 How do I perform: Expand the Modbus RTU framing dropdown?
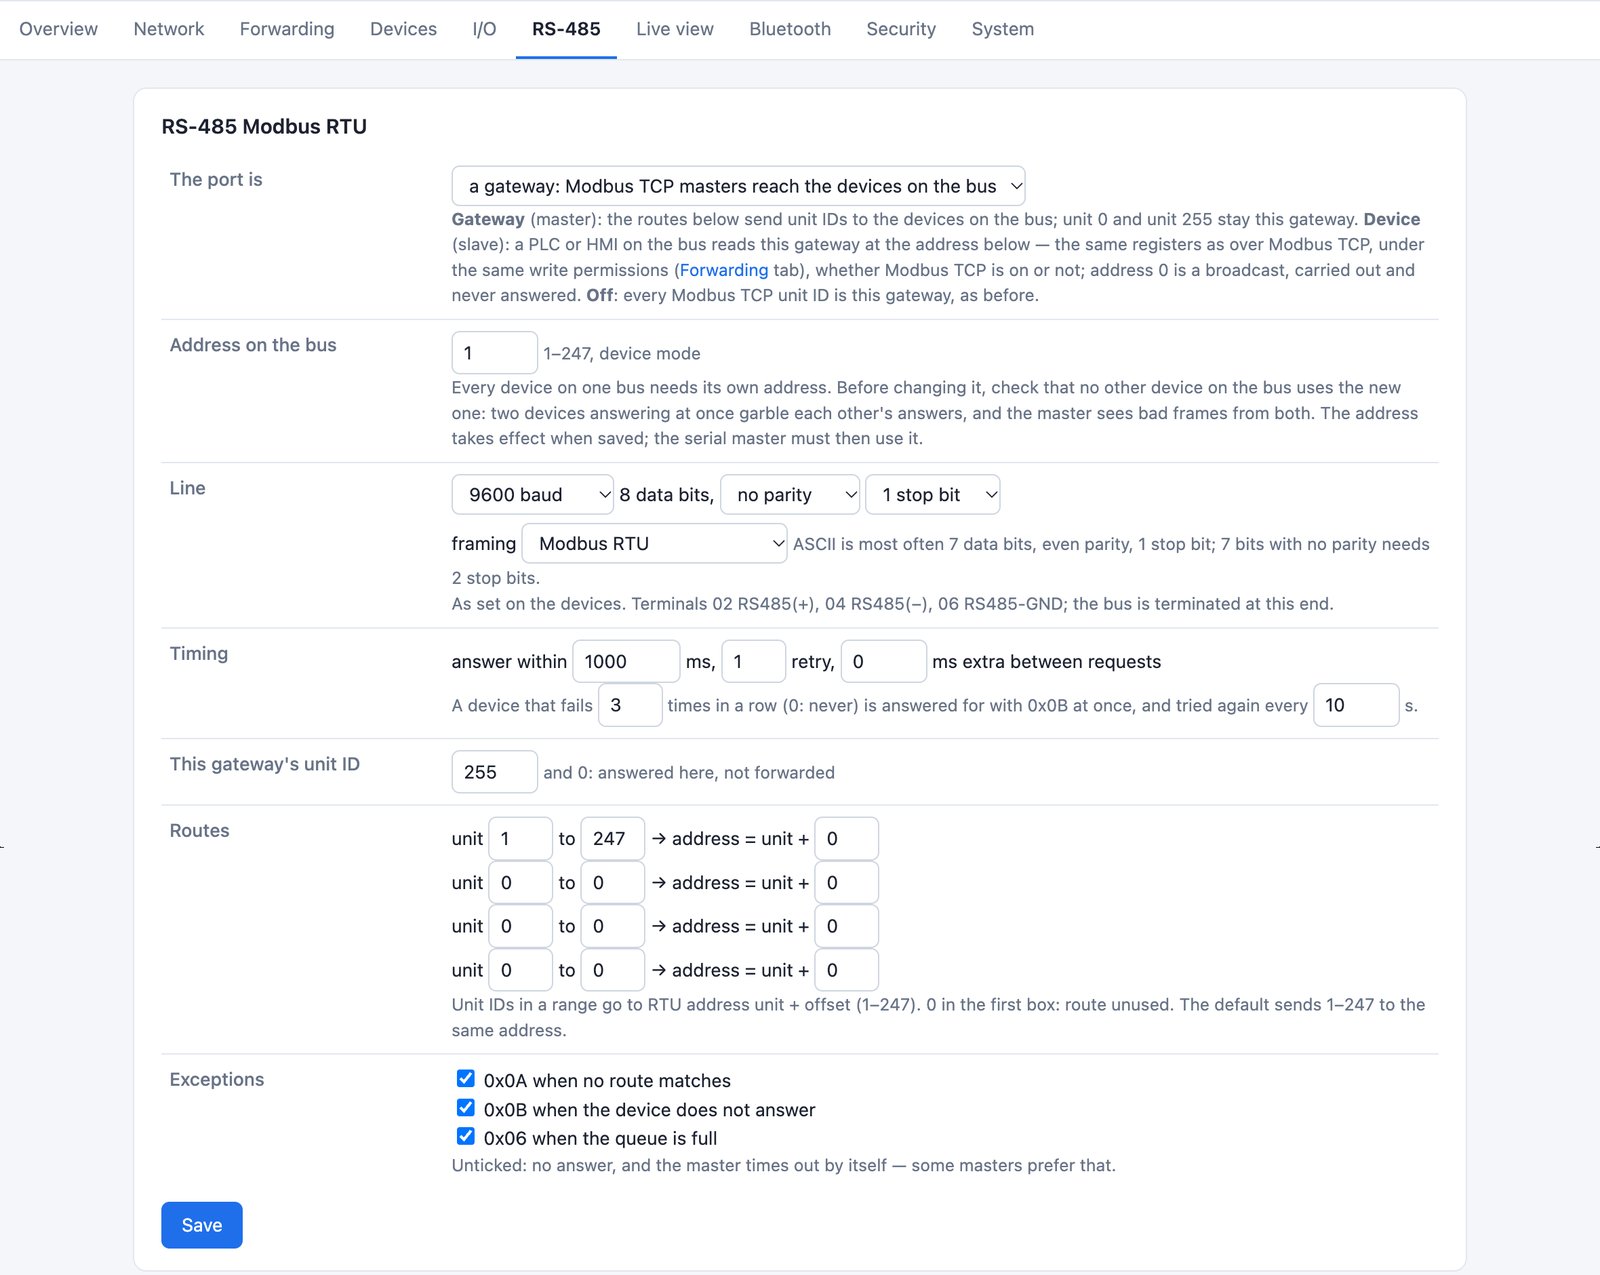tap(654, 543)
